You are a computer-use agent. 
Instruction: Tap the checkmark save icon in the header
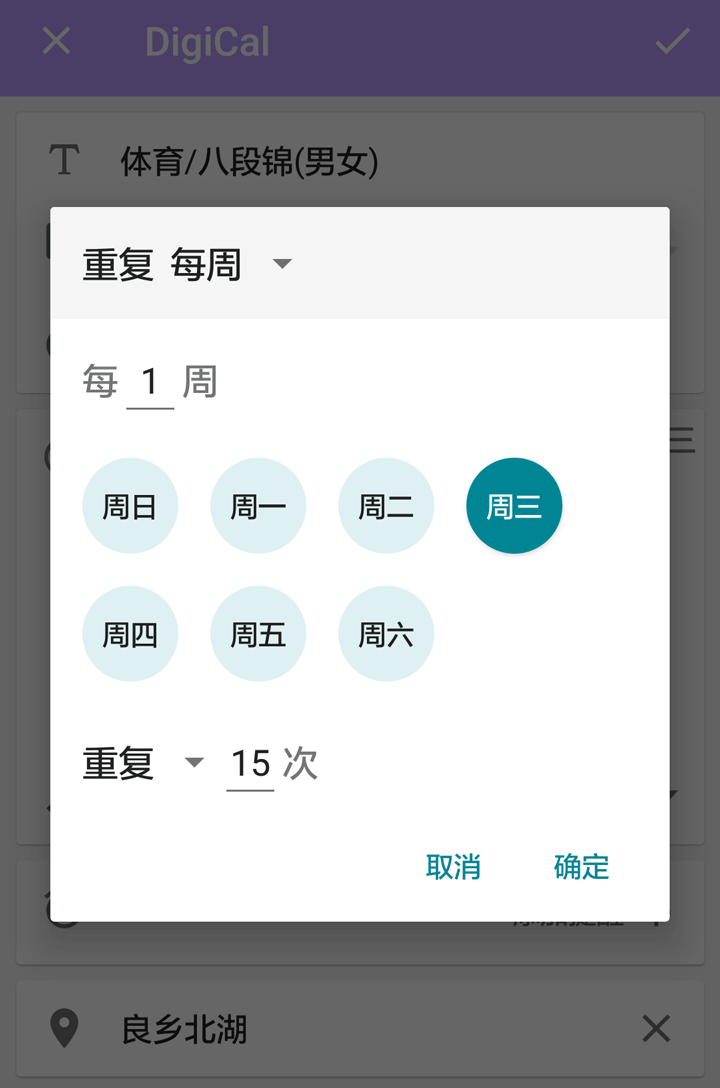(x=672, y=42)
